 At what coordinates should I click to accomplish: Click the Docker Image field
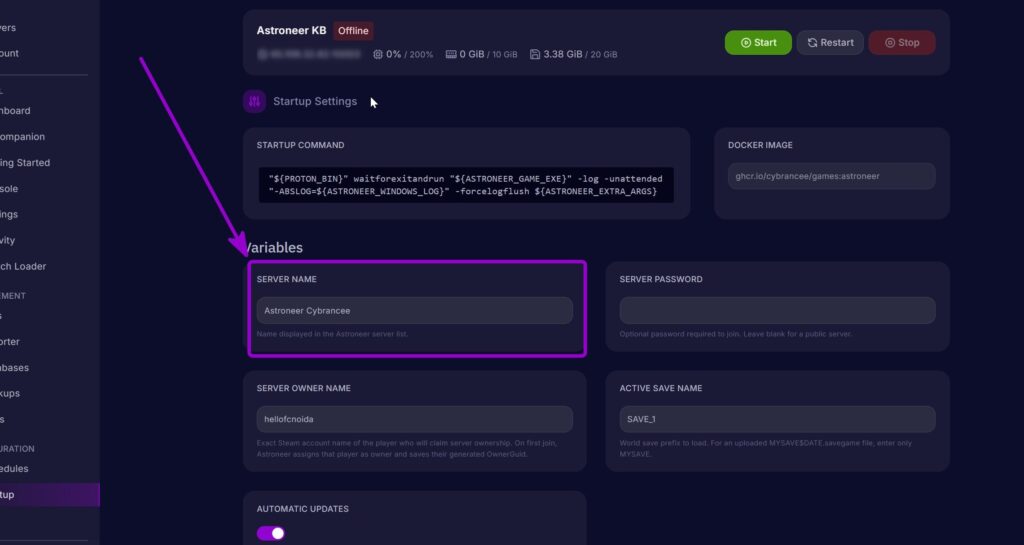[831, 176]
